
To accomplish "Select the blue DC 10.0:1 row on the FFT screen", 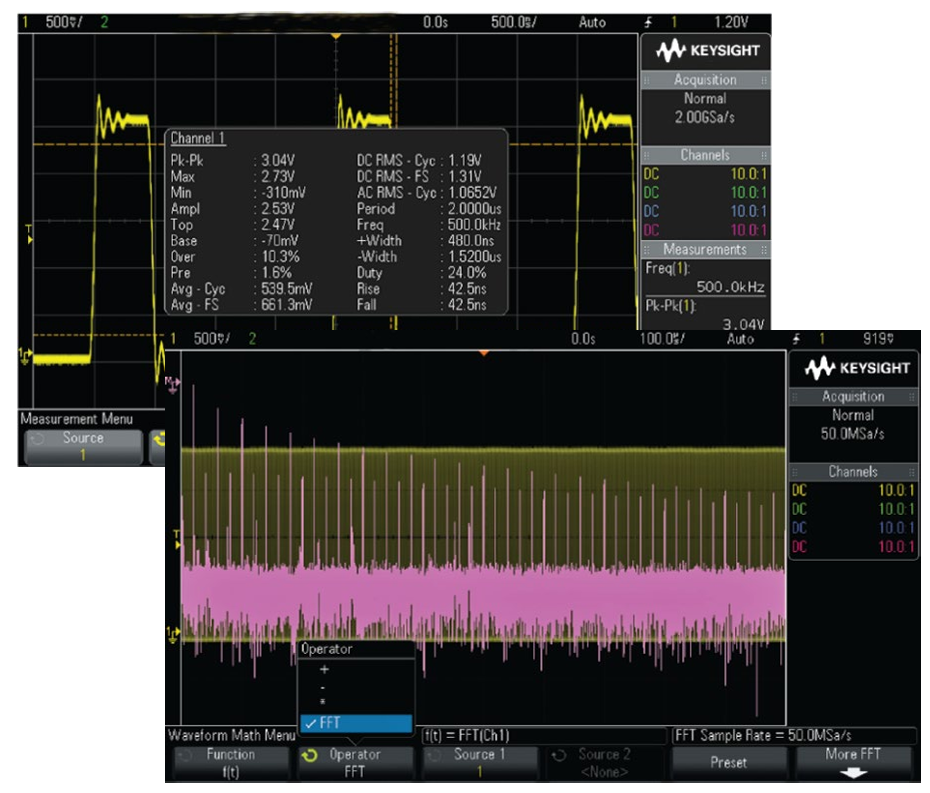I will (853, 528).
